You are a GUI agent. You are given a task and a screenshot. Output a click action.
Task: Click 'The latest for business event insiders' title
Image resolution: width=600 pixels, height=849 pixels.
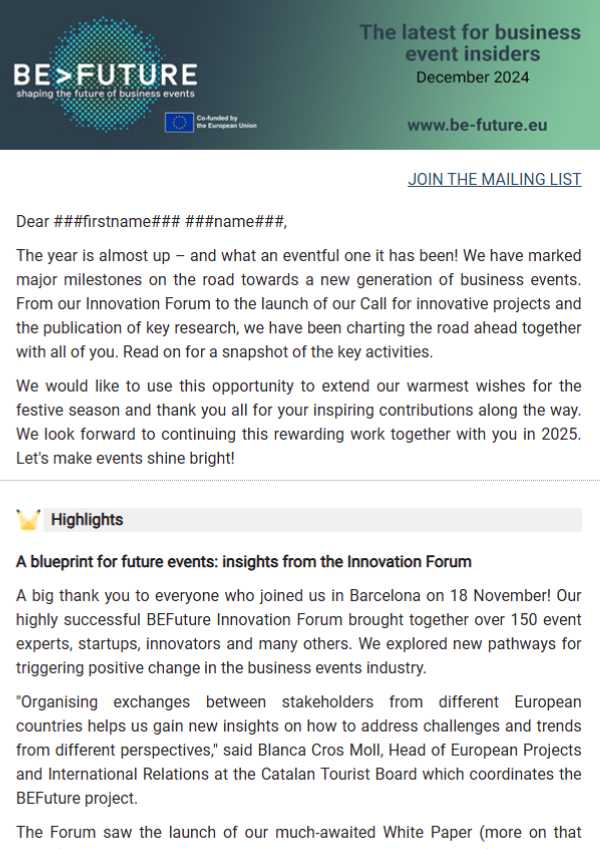(470, 43)
